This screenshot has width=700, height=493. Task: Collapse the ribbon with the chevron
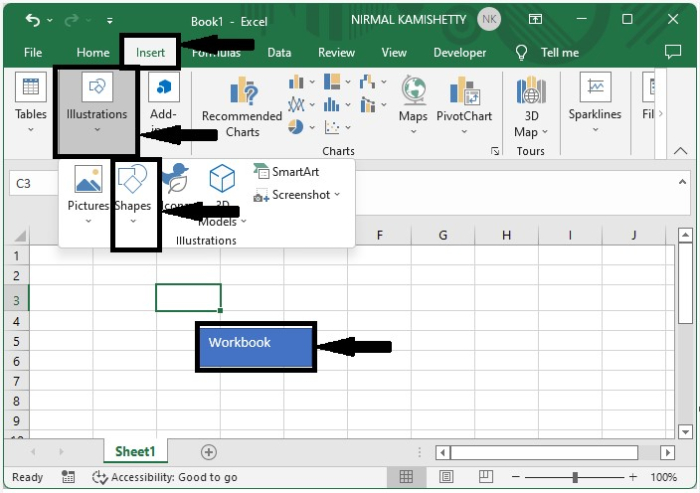coord(680,151)
